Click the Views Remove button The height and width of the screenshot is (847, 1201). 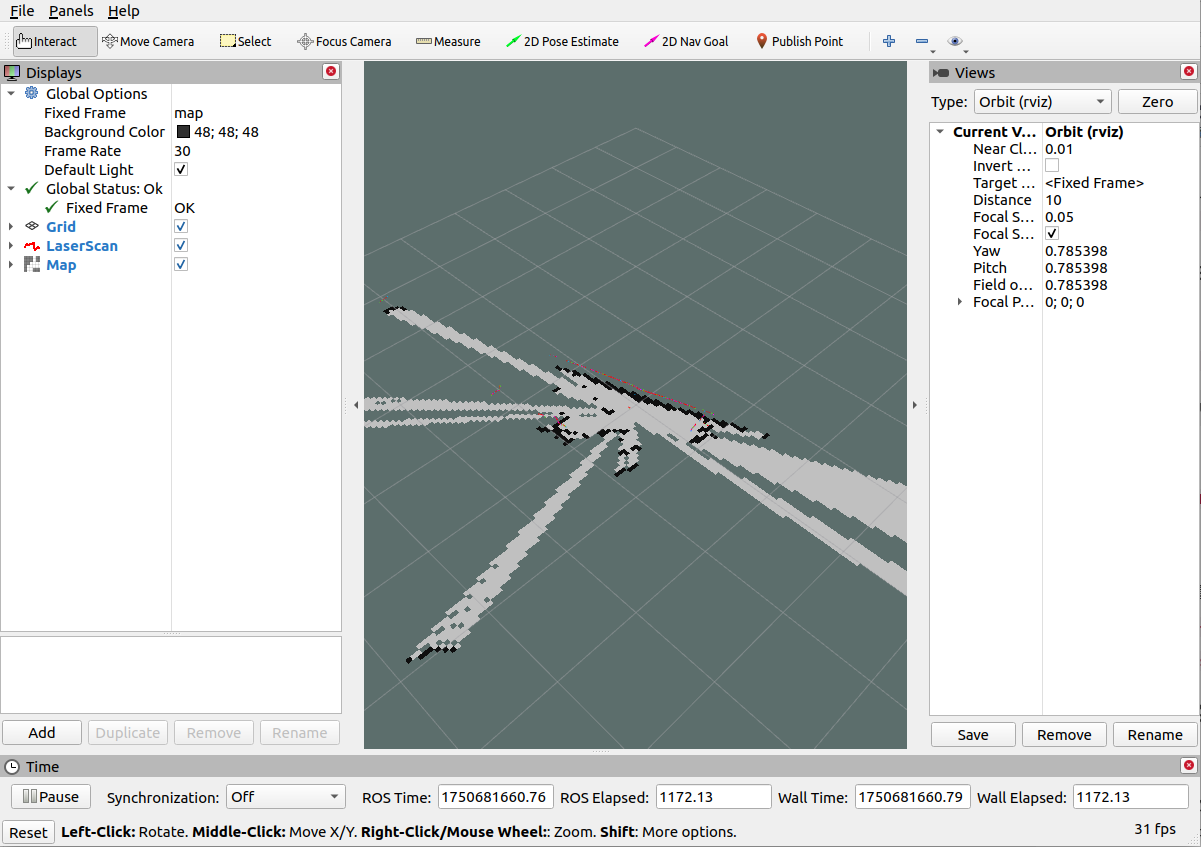pos(1064,734)
